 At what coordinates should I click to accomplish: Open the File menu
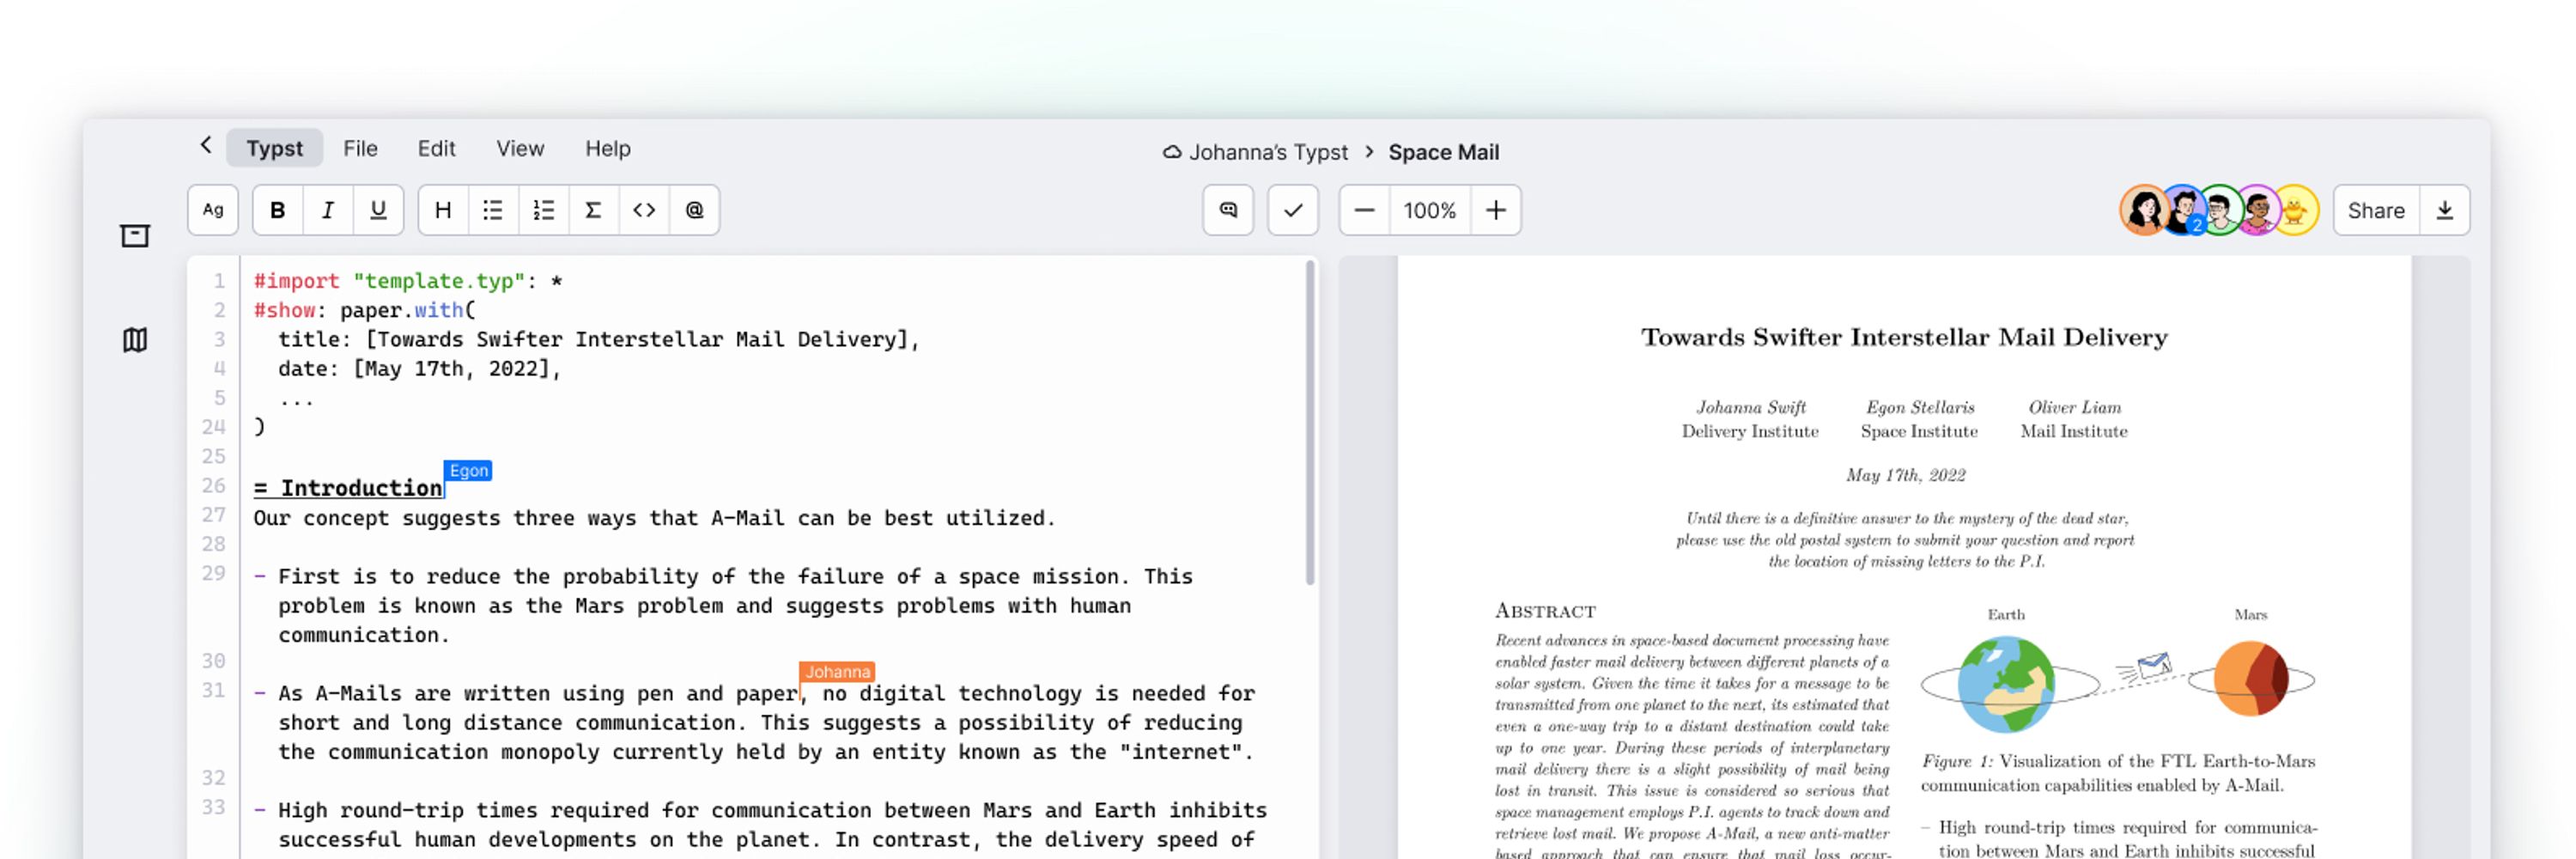pos(360,148)
